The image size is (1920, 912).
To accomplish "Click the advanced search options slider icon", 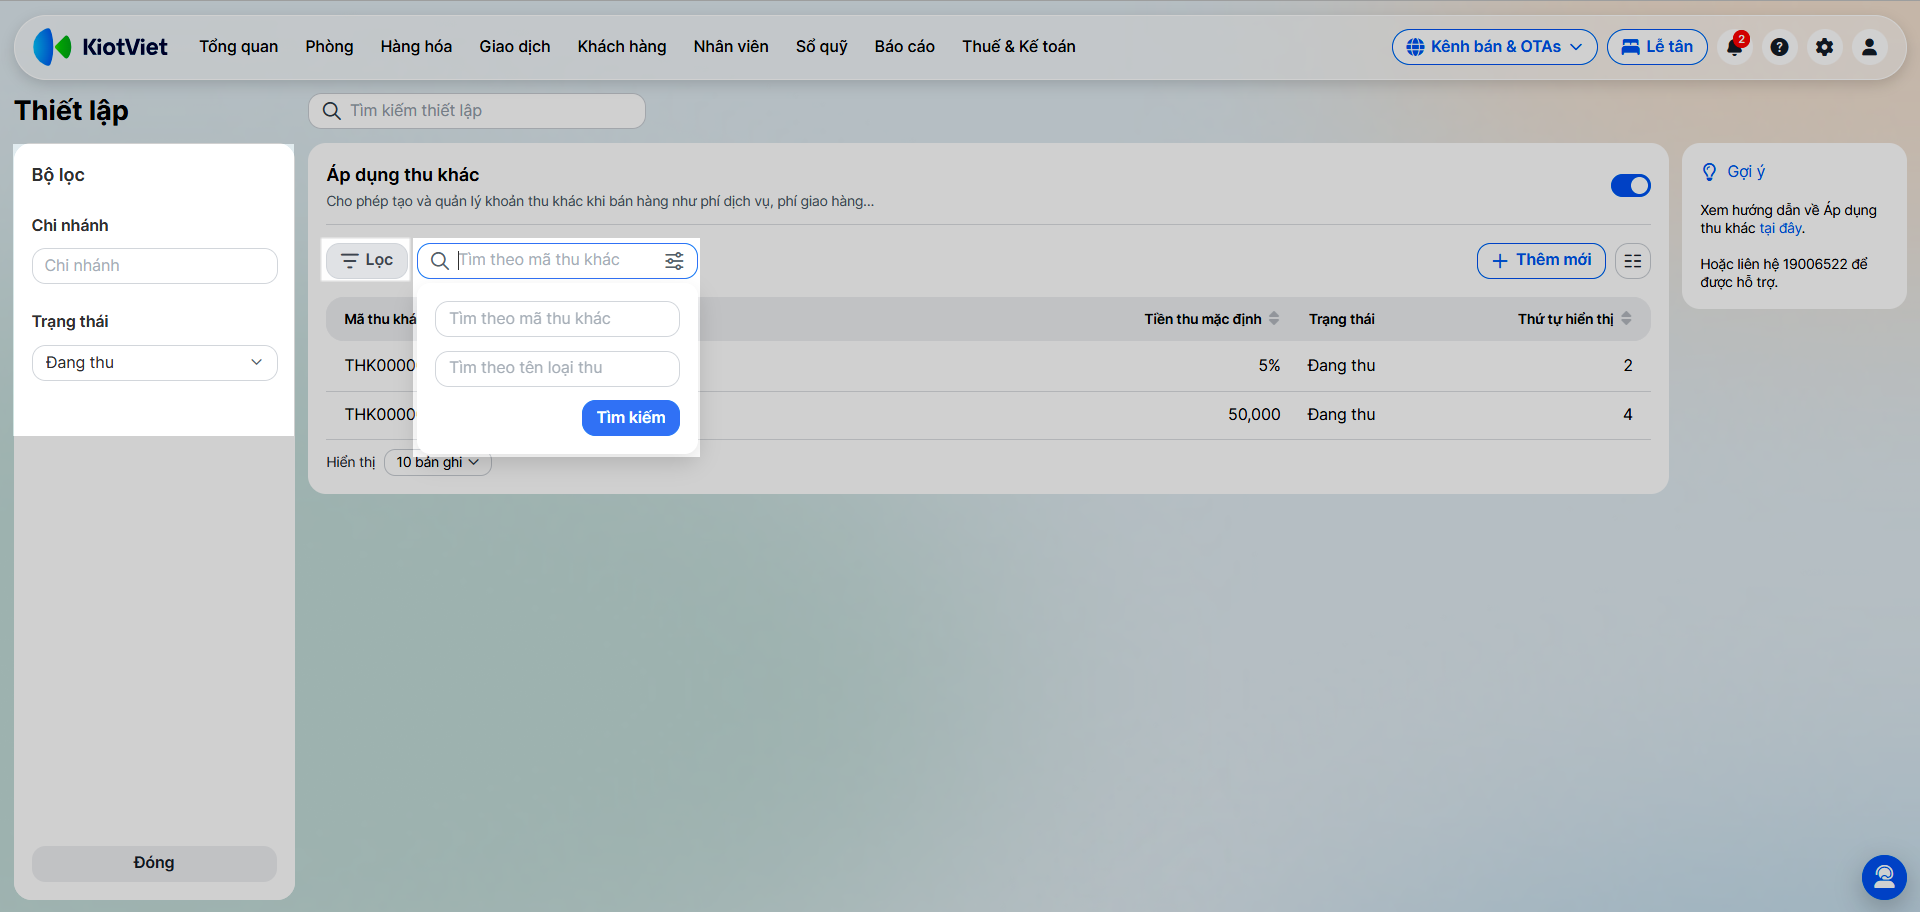I will click(x=675, y=261).
